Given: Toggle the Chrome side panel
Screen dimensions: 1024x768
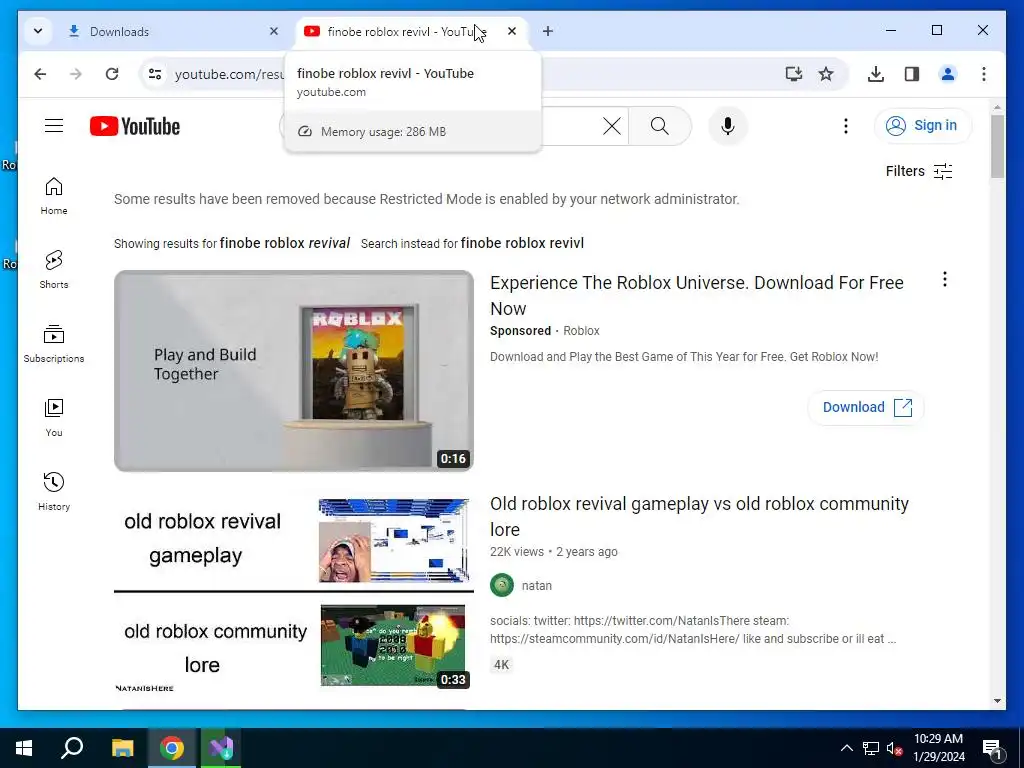Looking at the screenshot, I should coord(912,74).
